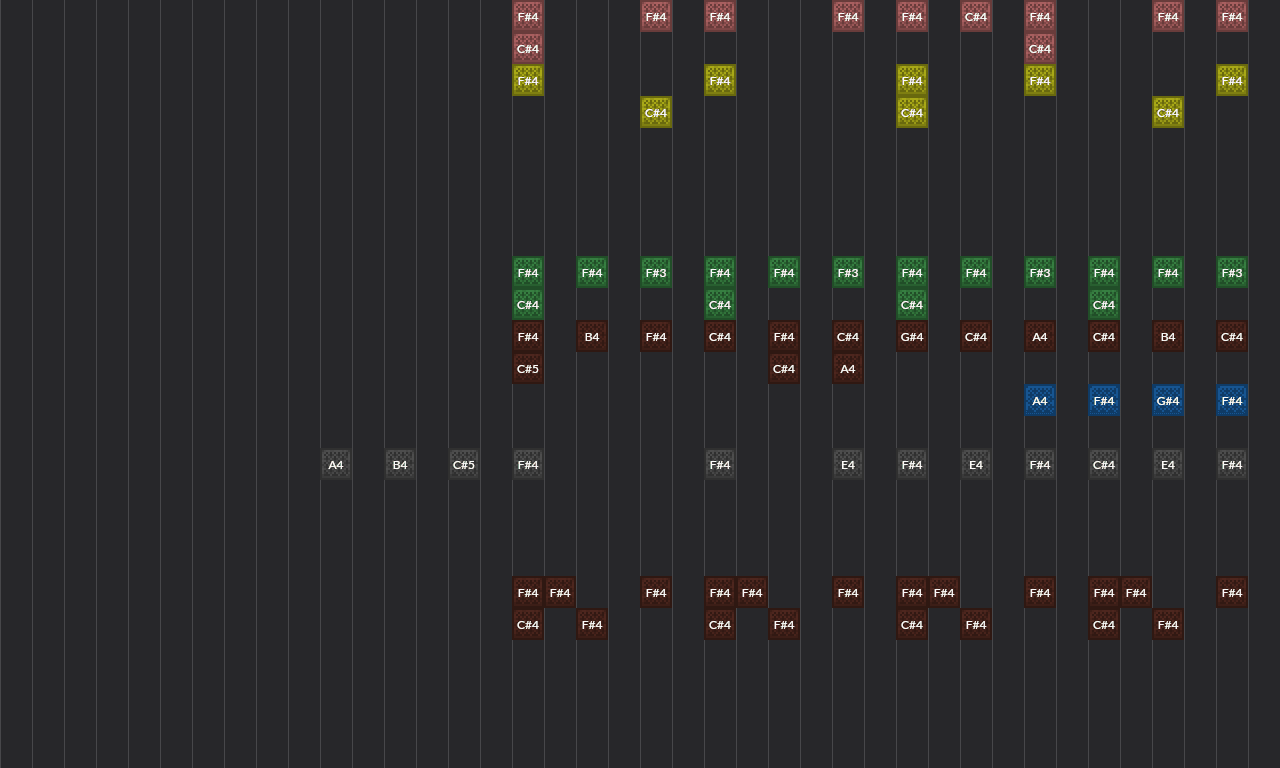Select the dark brown C#5 note block

coord(528,369)
